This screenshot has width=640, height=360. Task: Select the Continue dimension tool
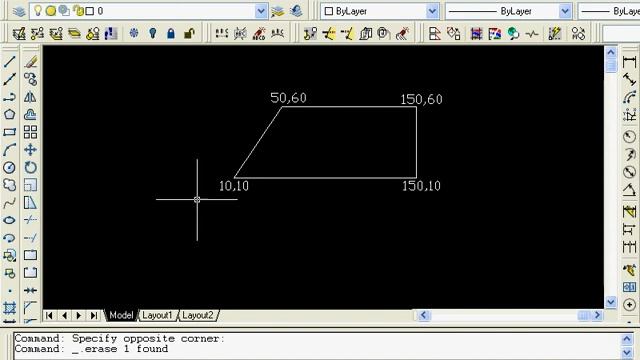click(x=629, y=247)
